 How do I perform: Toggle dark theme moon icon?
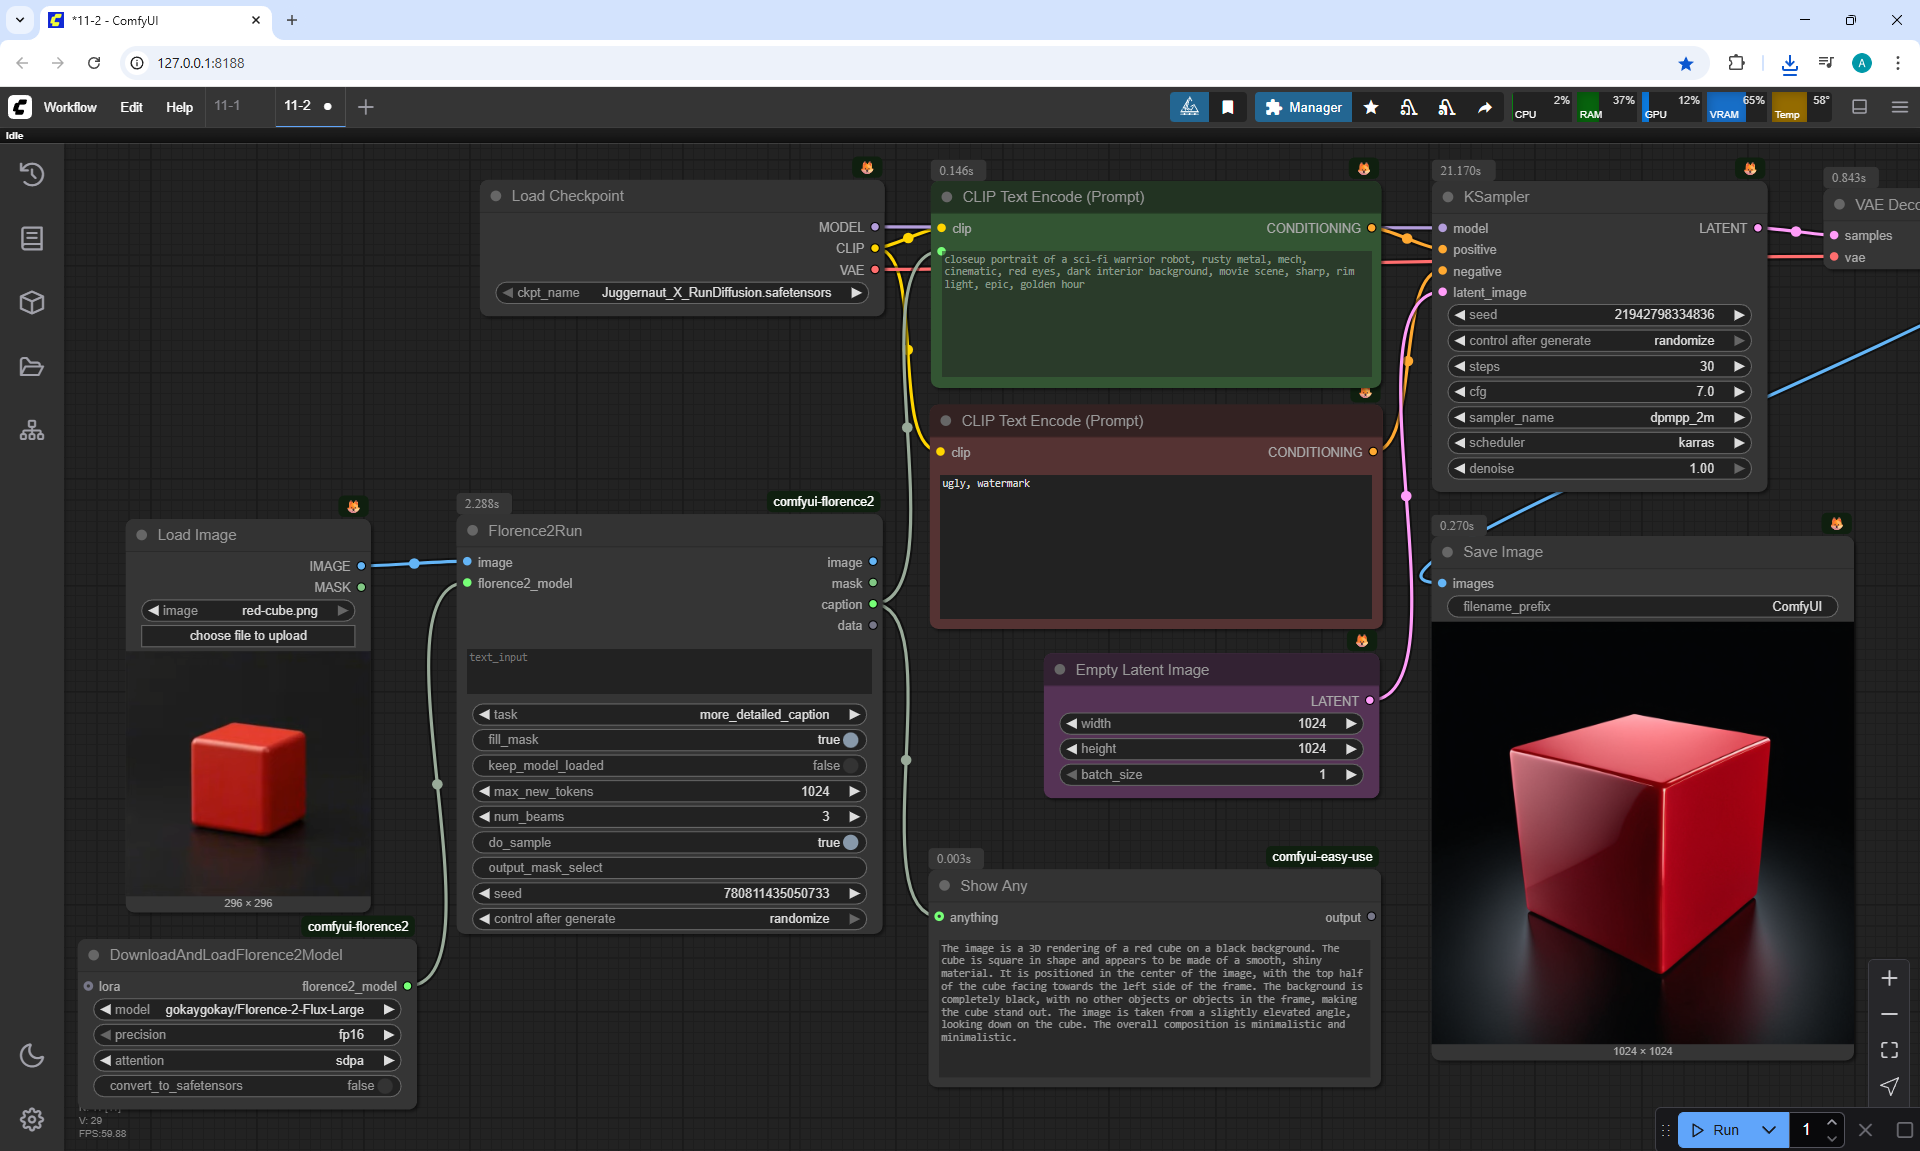click(32, 1055)
